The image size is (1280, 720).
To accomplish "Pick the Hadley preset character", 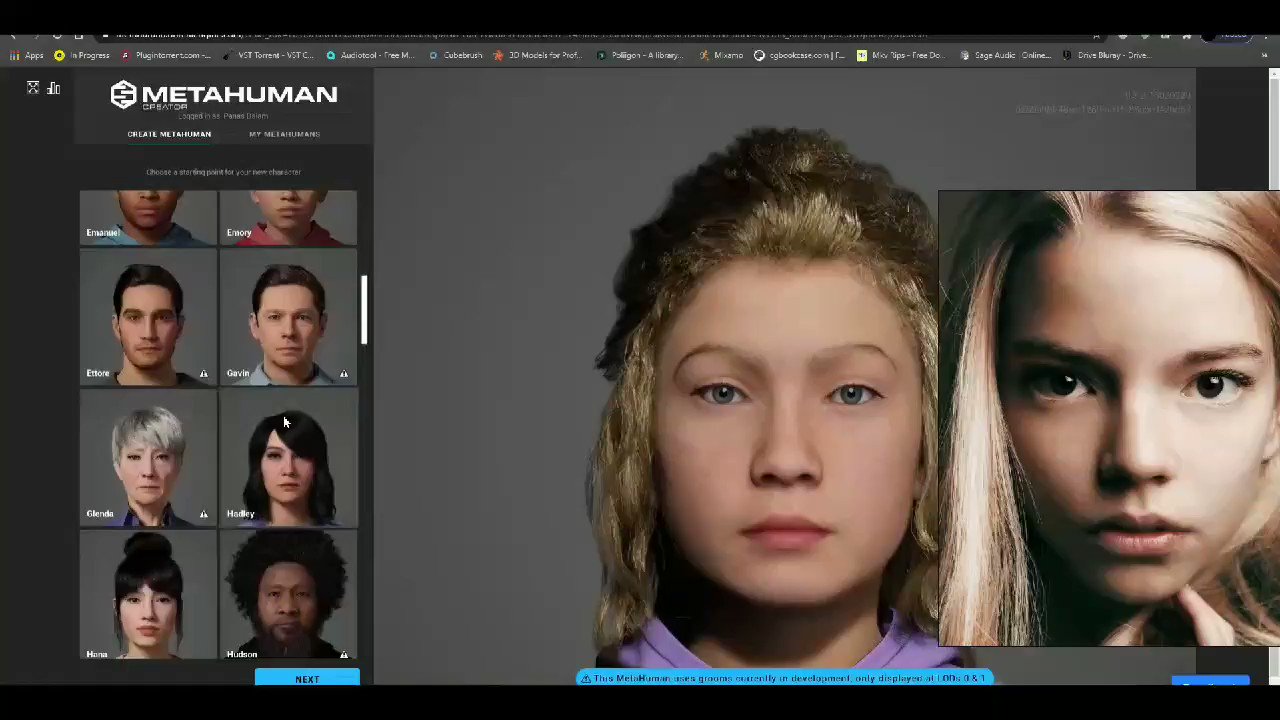I will coord(288,458).
